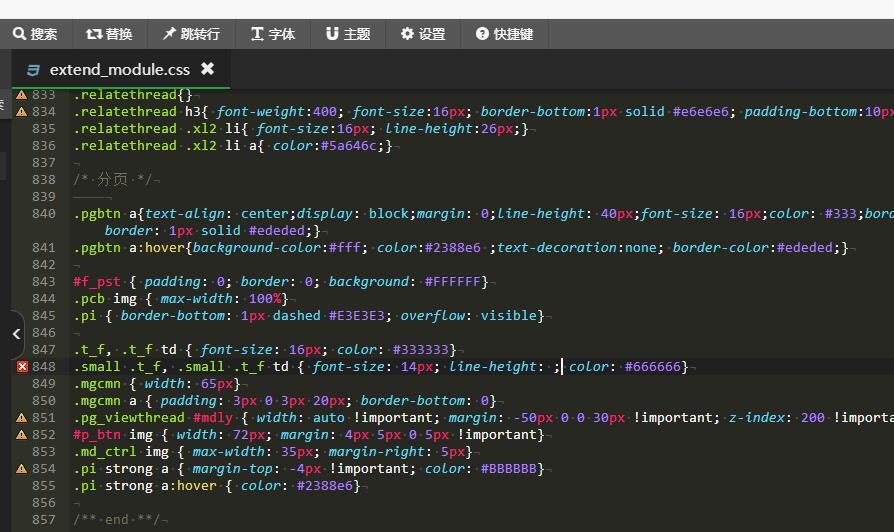Open the 跳转行 go-to-line tool
This screenshot has width=894, height=532.
pyautogui.click(x=190, y=34)
